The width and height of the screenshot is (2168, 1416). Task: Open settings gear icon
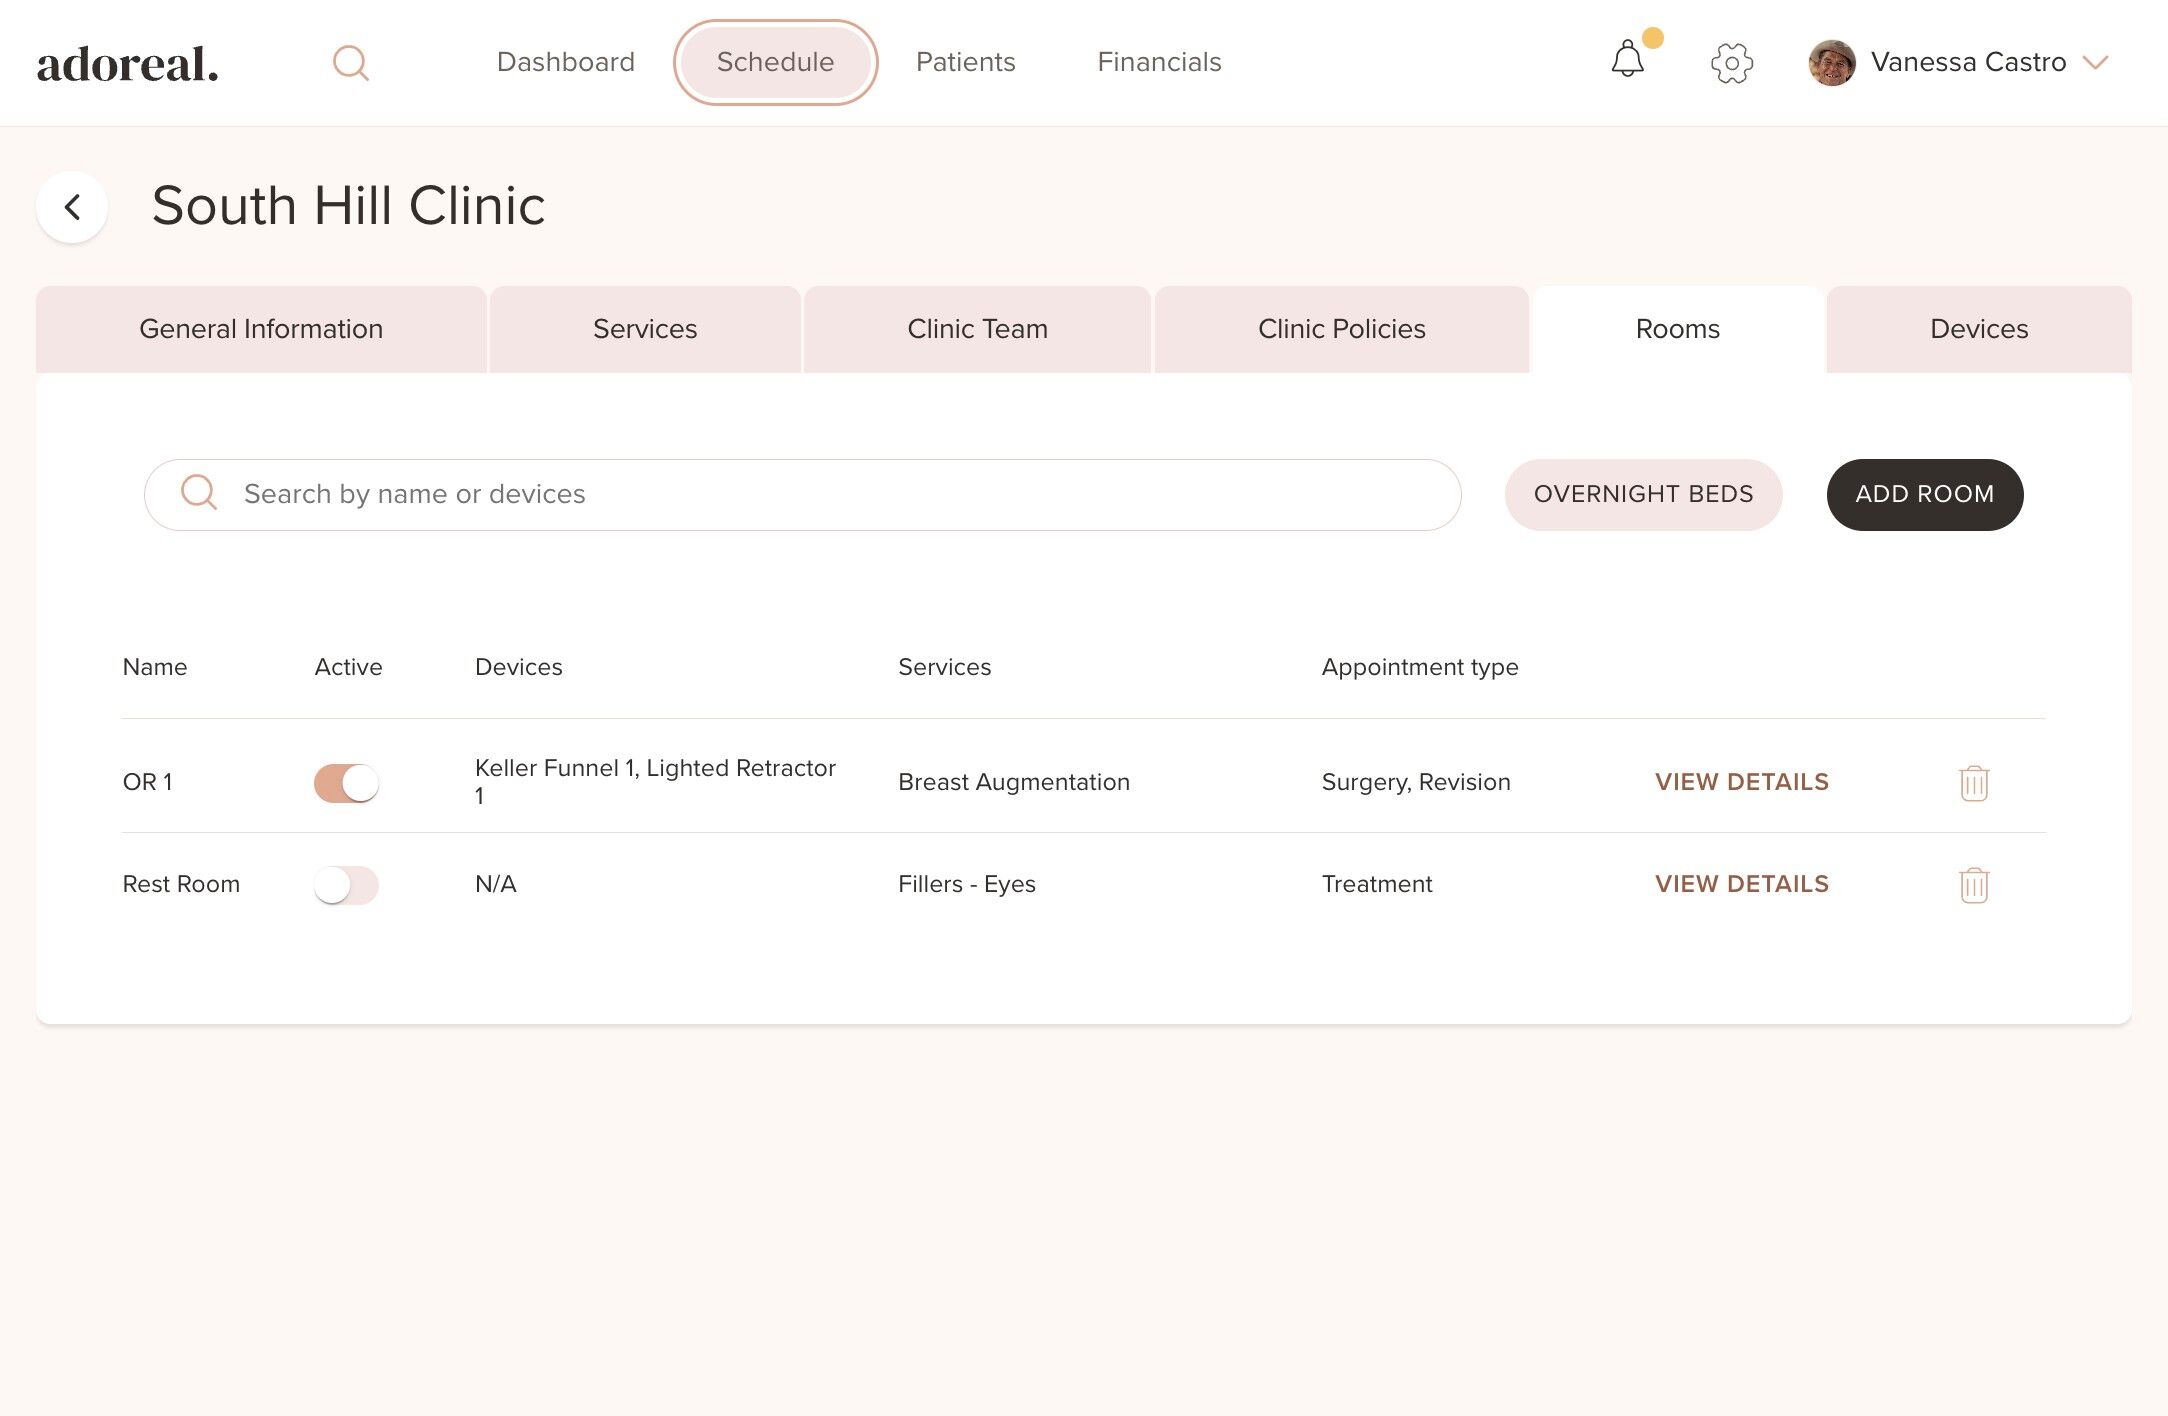tap(1731, 63)
